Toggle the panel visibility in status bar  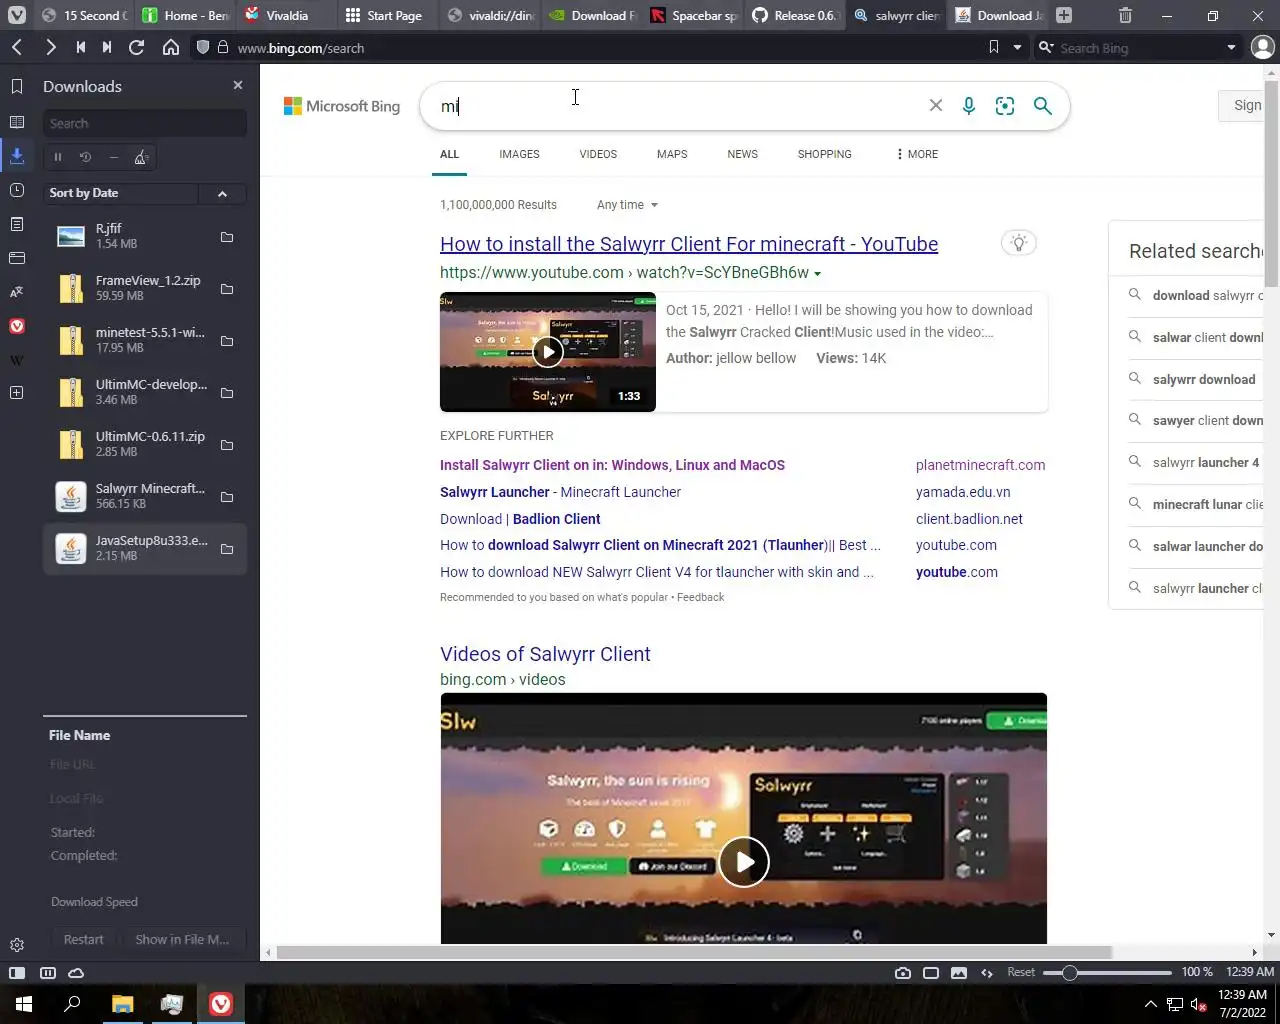point(17,973)
